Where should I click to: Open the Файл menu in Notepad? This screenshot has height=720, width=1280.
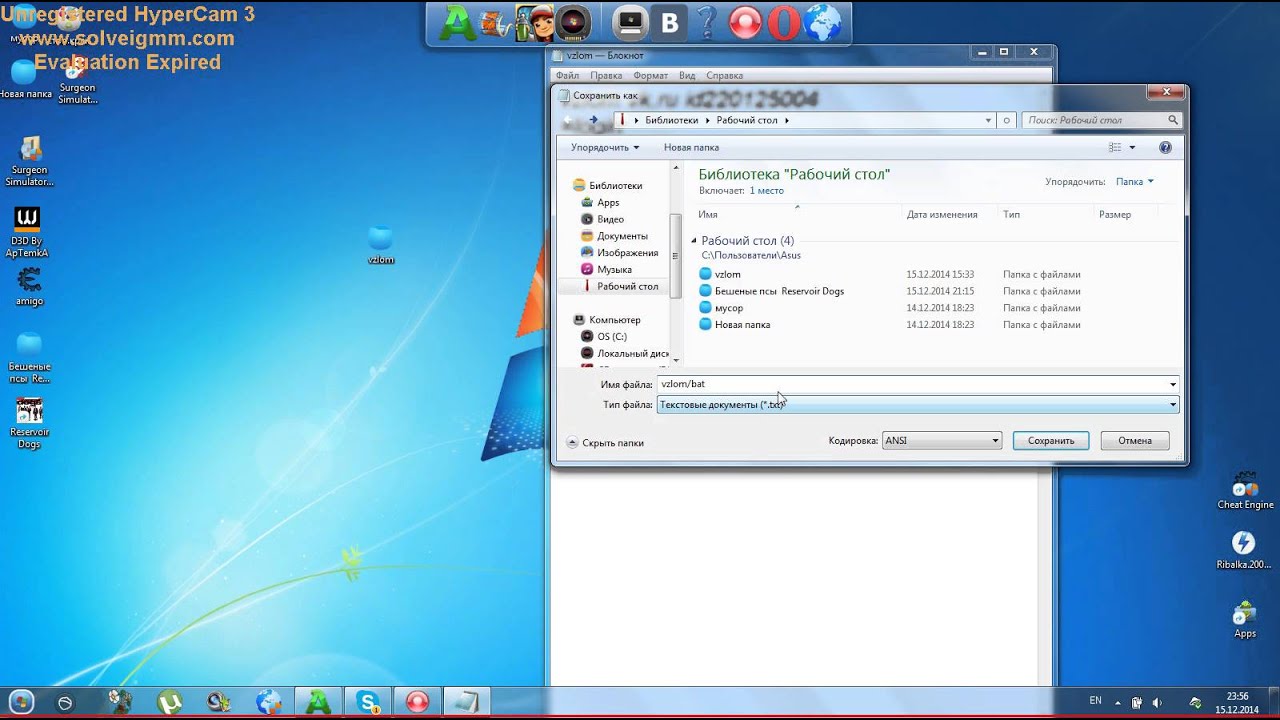point(567,75)
